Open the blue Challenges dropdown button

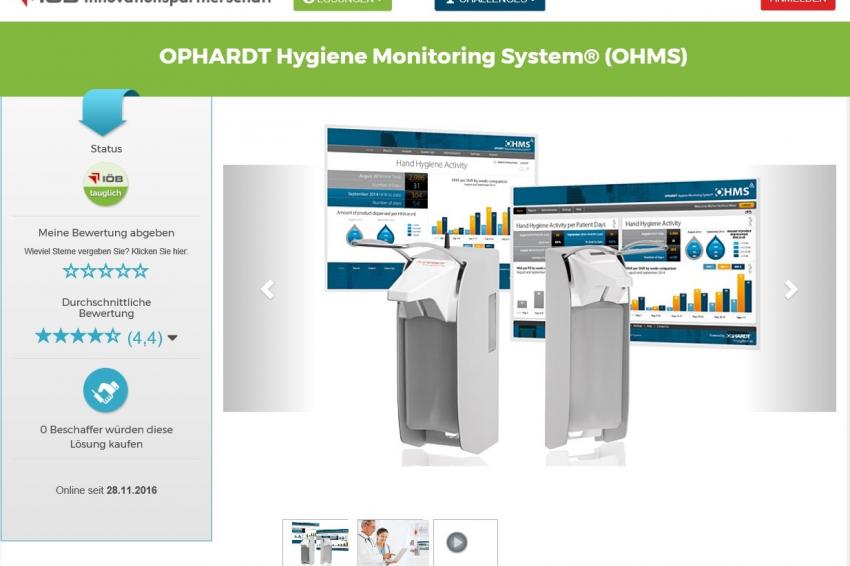pyautogui.click(x=490, y=4)
